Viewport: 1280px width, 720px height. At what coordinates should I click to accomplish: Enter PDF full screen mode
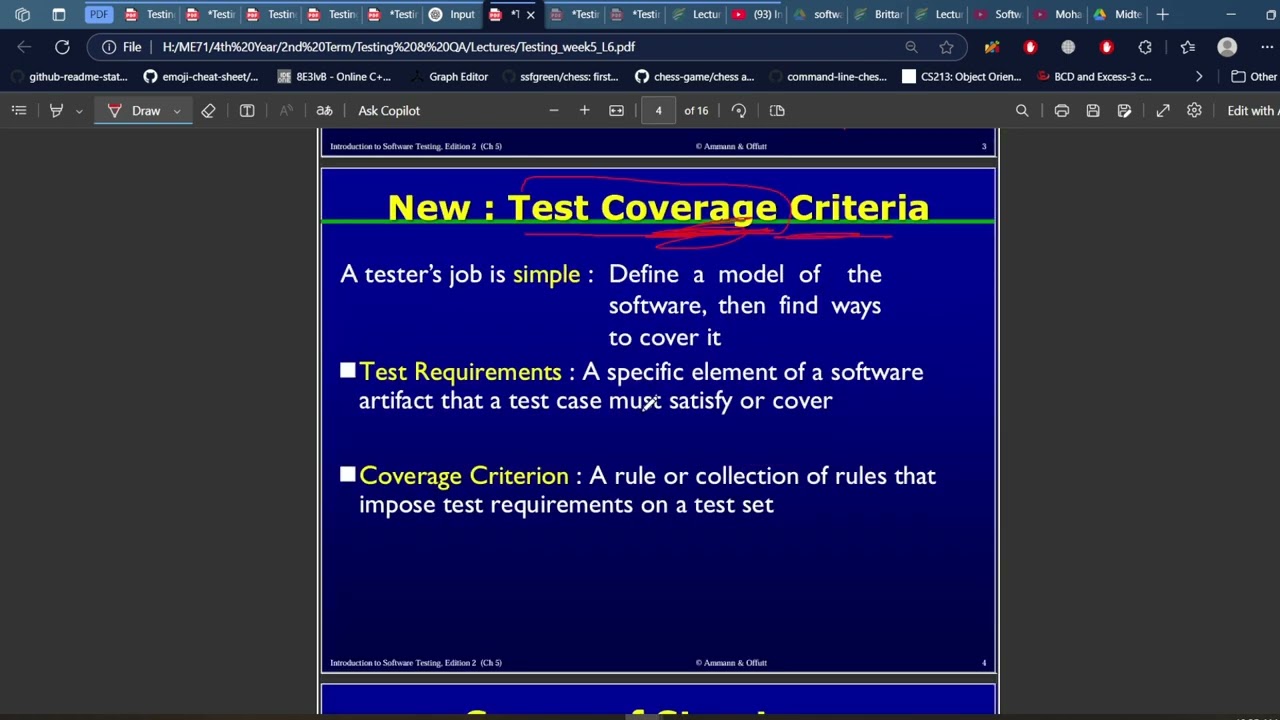pyautogui.click(x=1163, y=111)
